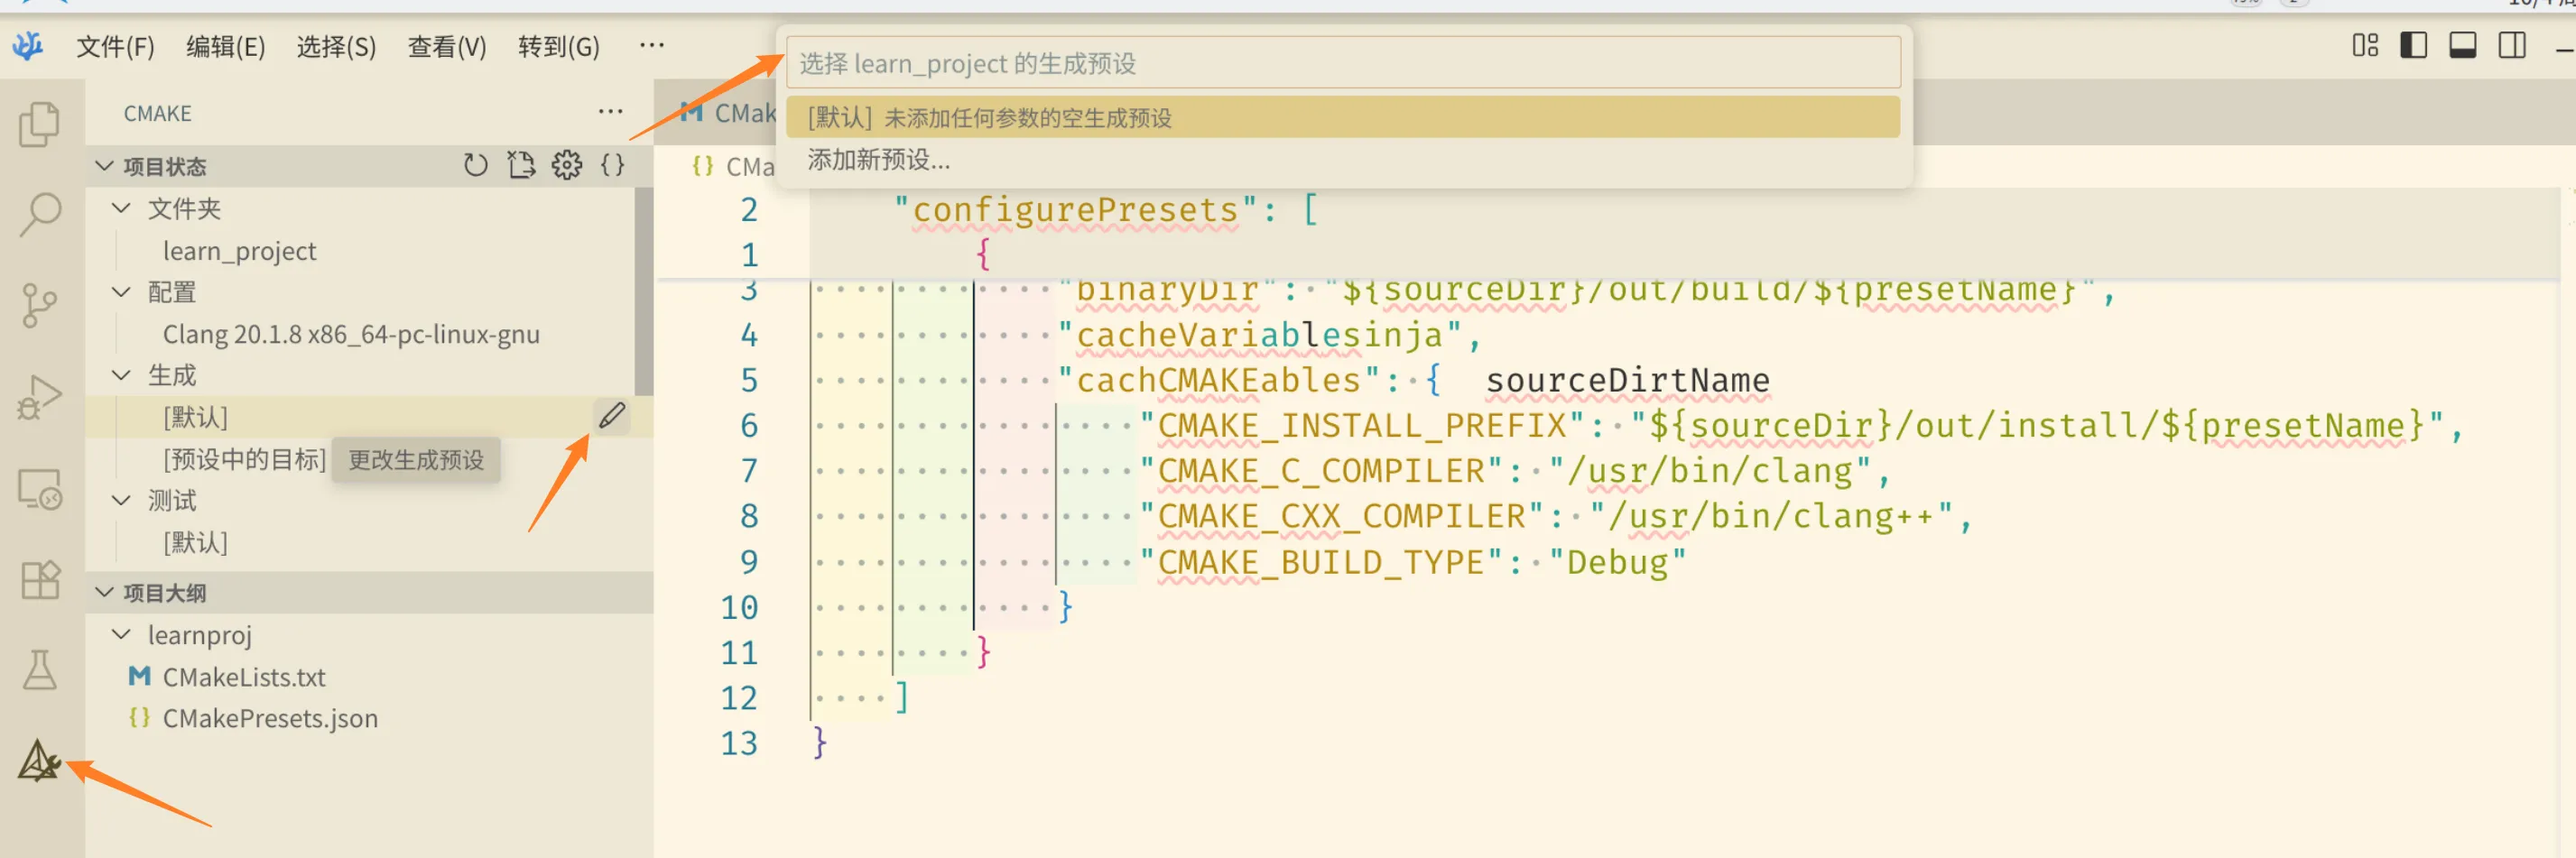Open the Extensions view icon
The height and width of the screenshot is (858, 2576).
[x=40, y=580]
